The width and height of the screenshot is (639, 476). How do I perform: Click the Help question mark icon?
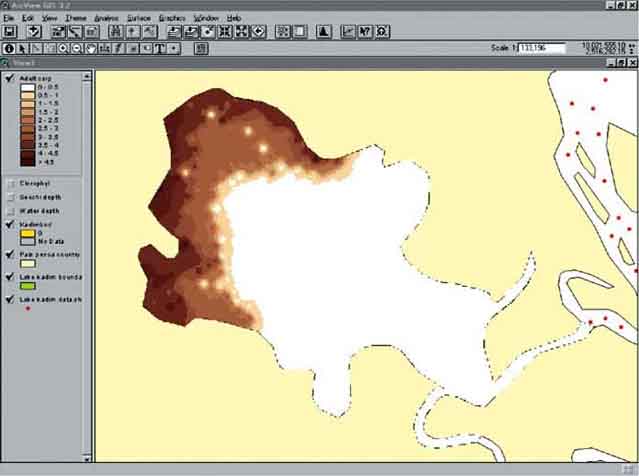tap(365, 32)
